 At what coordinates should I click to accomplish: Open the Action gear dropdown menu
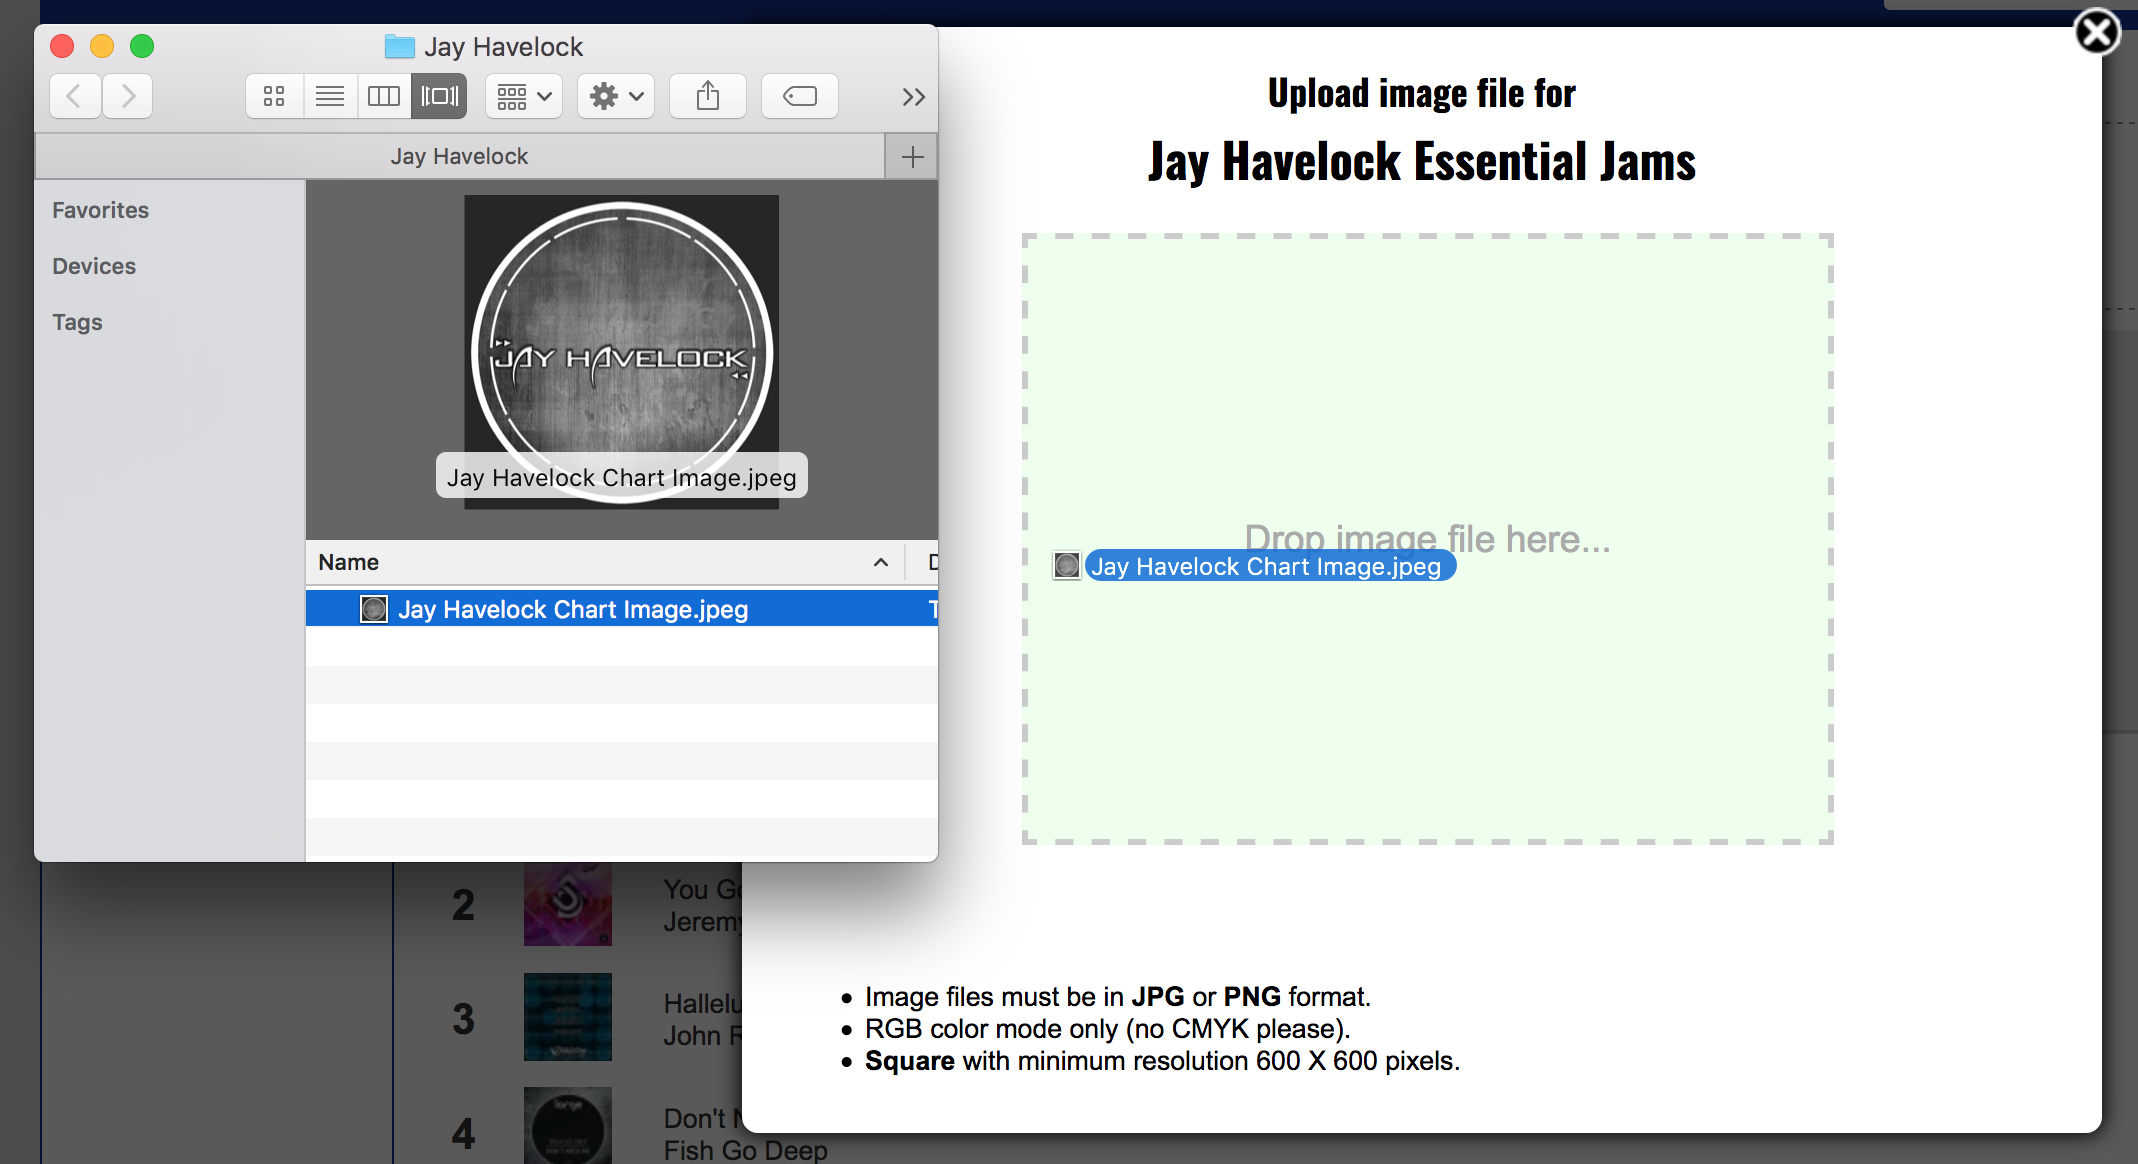click(x=616, y=96)
